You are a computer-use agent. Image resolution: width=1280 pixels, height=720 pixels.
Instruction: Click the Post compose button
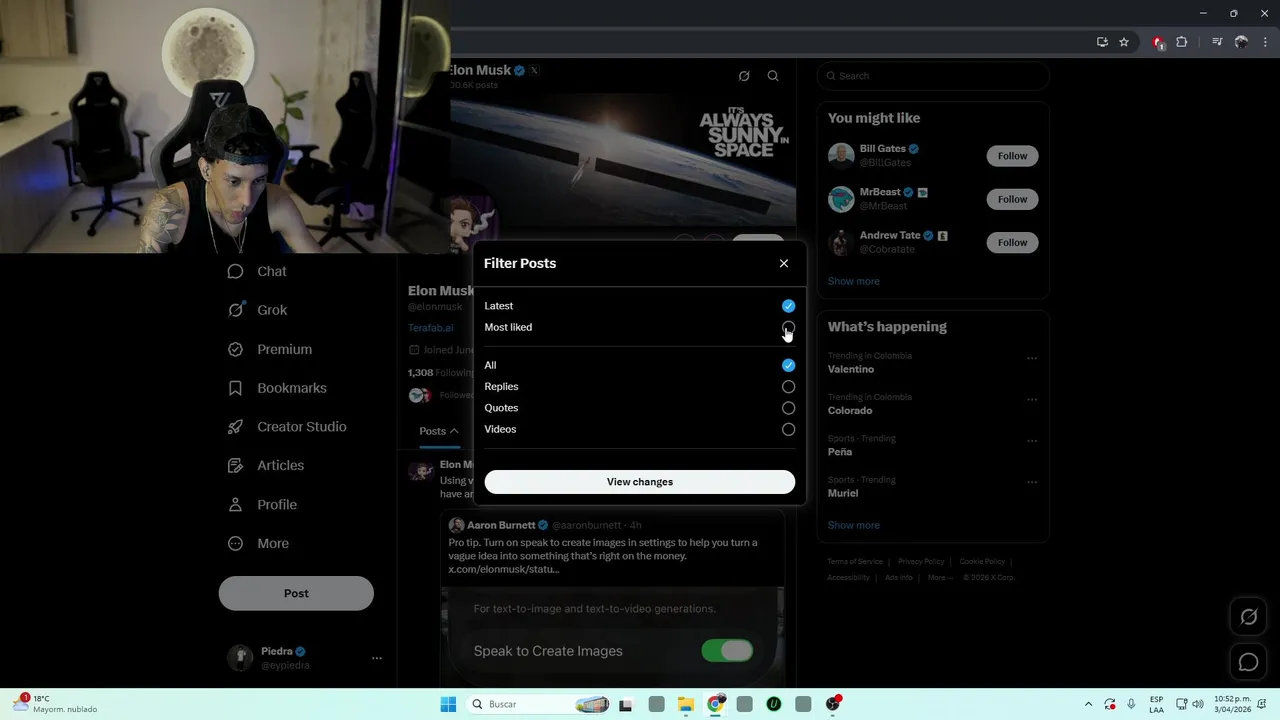pos(296,593)
